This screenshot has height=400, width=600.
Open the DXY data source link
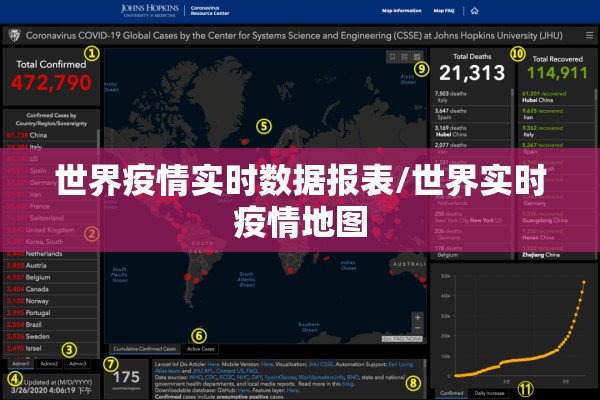click(x=257, y=377)
